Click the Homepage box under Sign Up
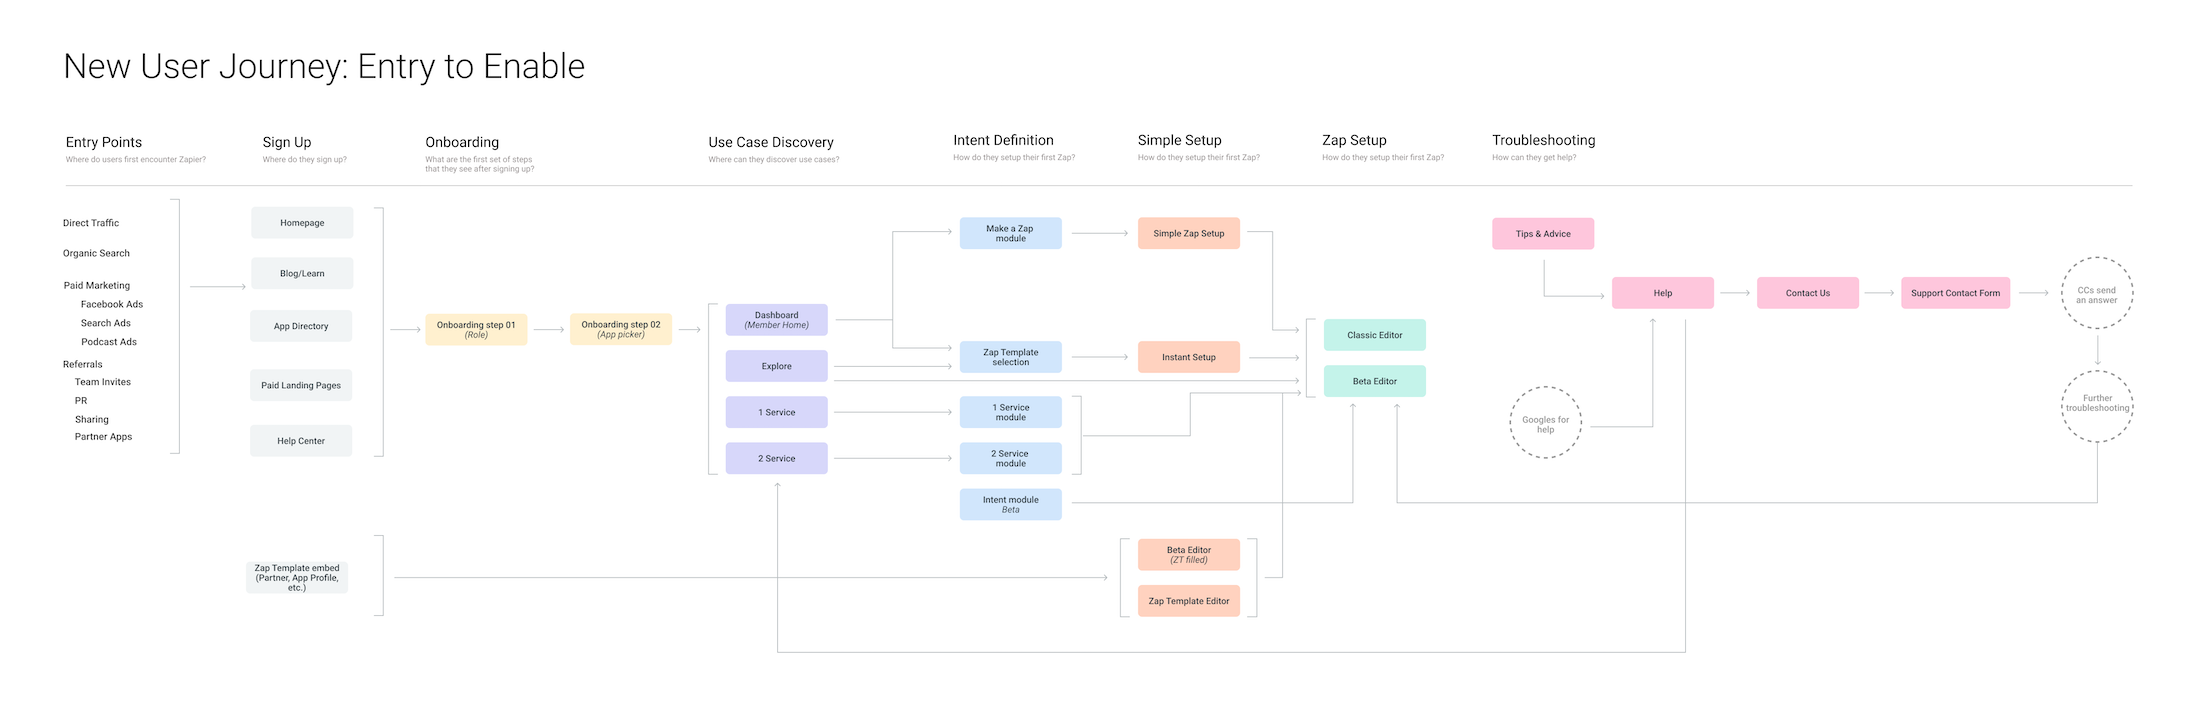The image size is (2200, 714). [x=302, y=223]
